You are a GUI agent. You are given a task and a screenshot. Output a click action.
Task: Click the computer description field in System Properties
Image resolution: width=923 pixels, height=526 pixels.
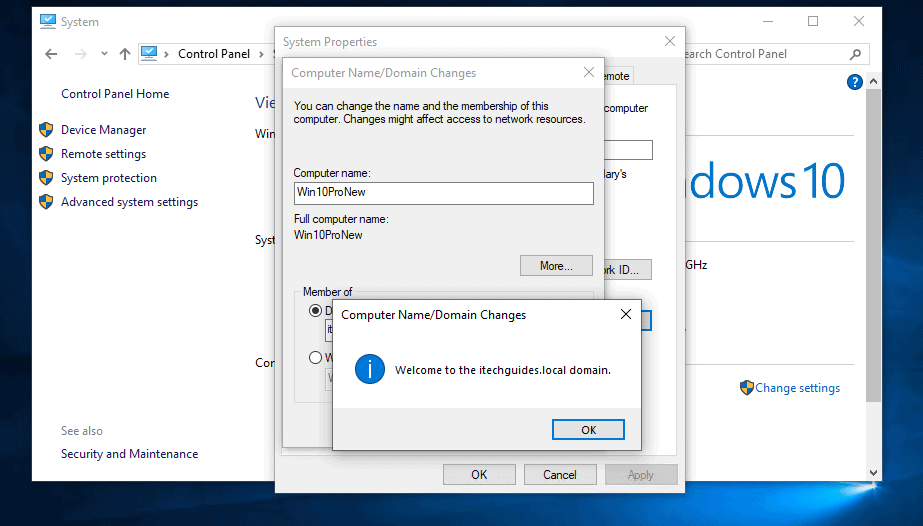[x=629, y=150]
